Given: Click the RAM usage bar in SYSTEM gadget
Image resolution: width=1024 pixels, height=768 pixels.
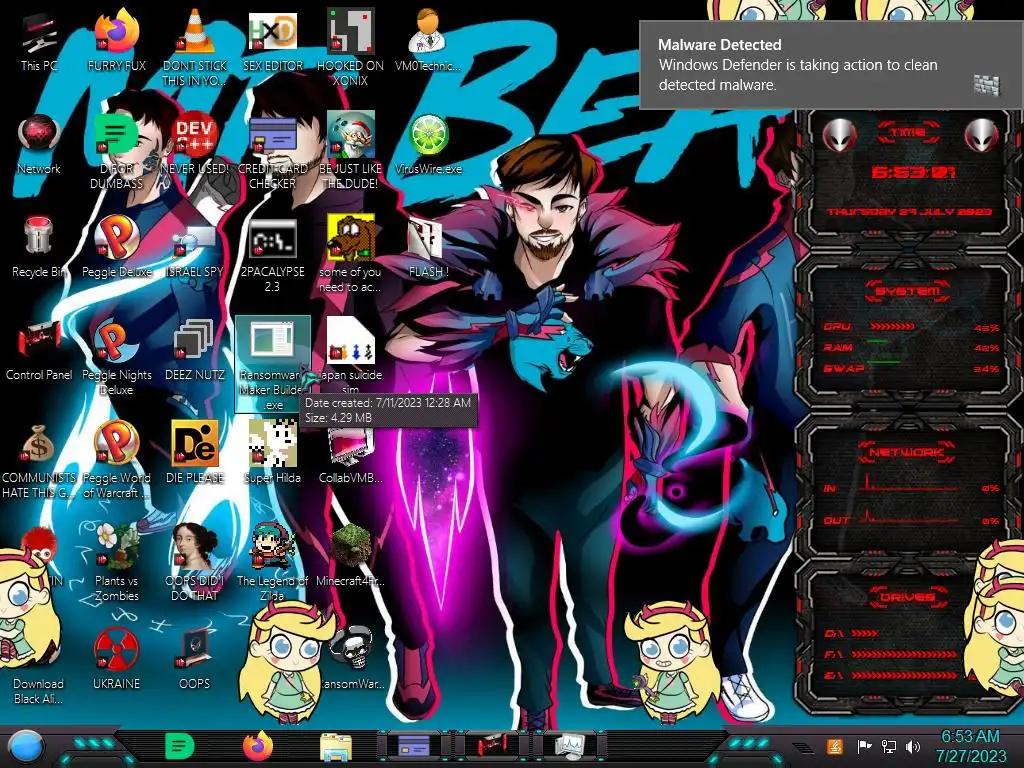Looking at the screenshot, I should [877, 342].
